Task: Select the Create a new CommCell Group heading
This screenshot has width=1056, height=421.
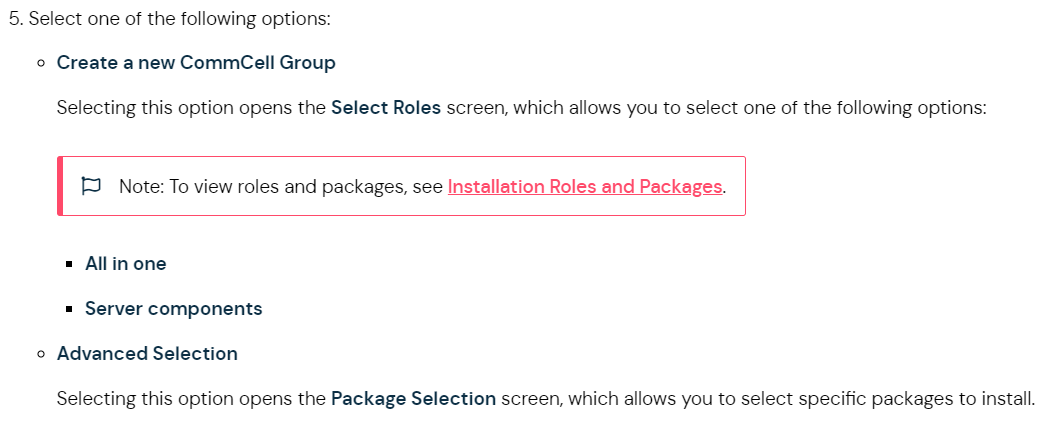Action: pos(196,63)
